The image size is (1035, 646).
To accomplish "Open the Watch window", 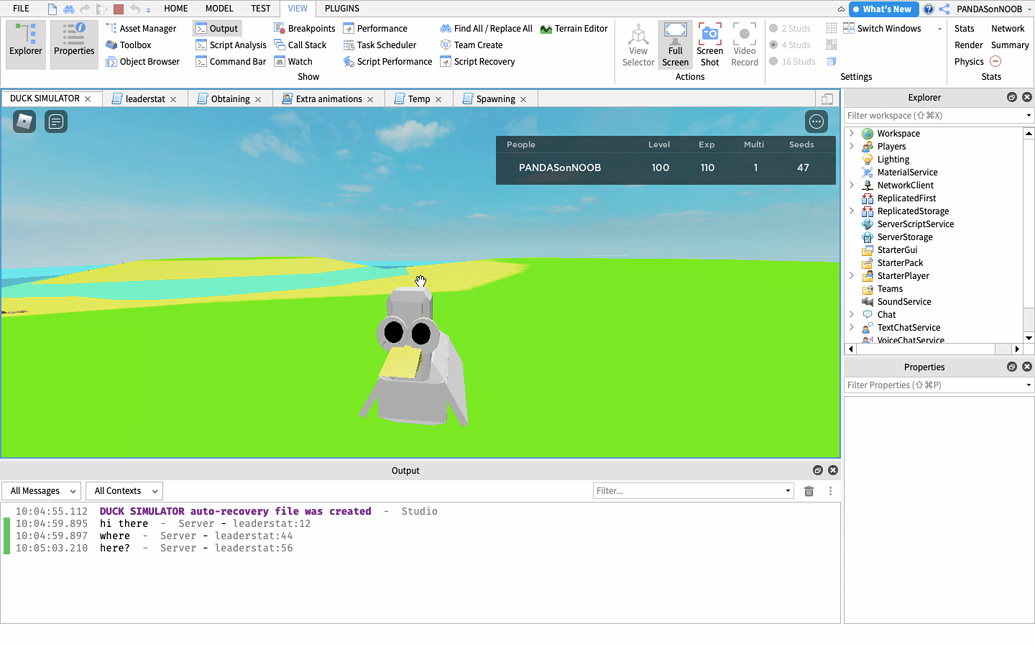I will (293, 61).
